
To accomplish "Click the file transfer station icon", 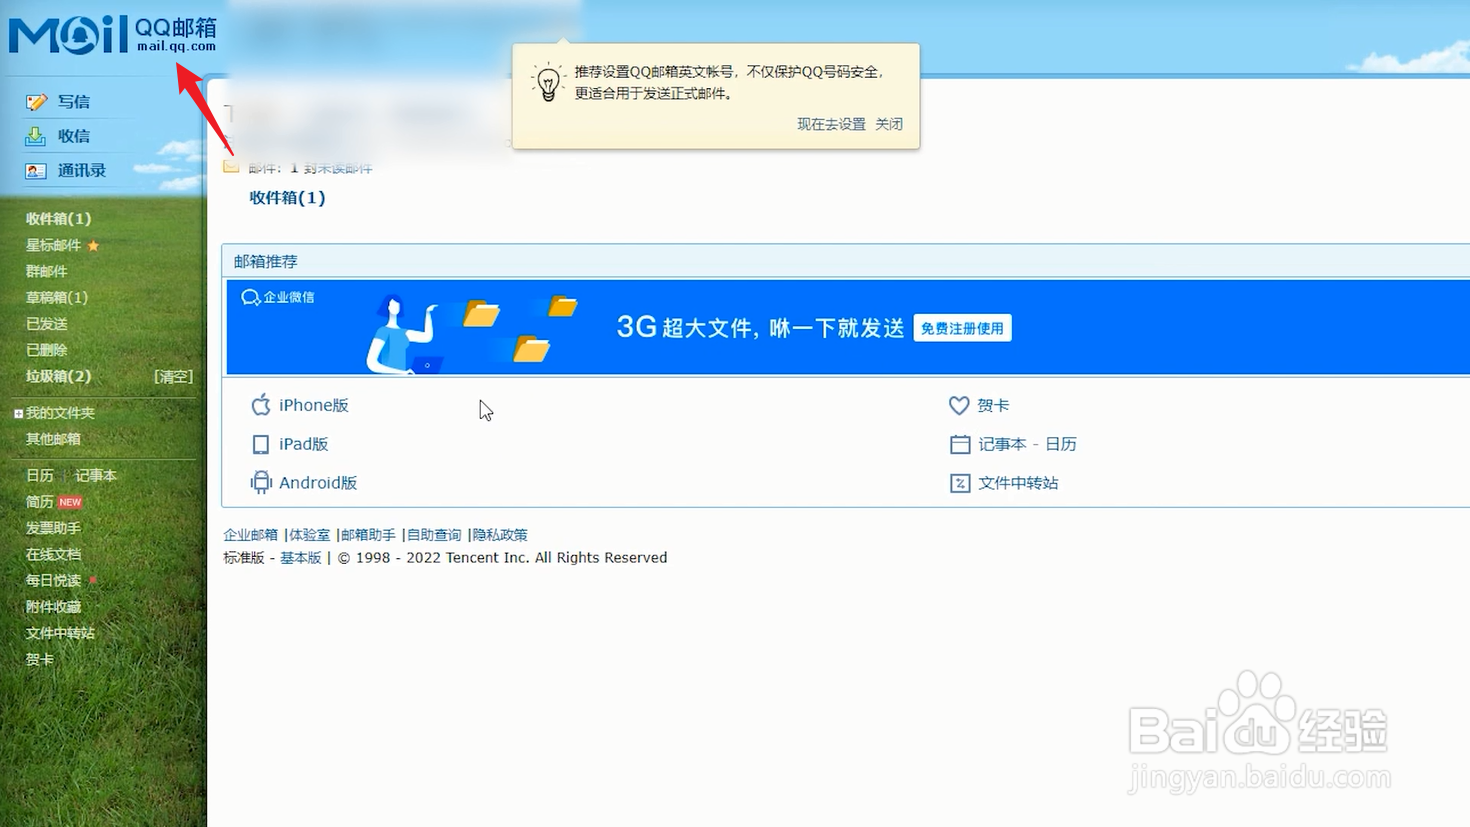I will click(960, 483).
